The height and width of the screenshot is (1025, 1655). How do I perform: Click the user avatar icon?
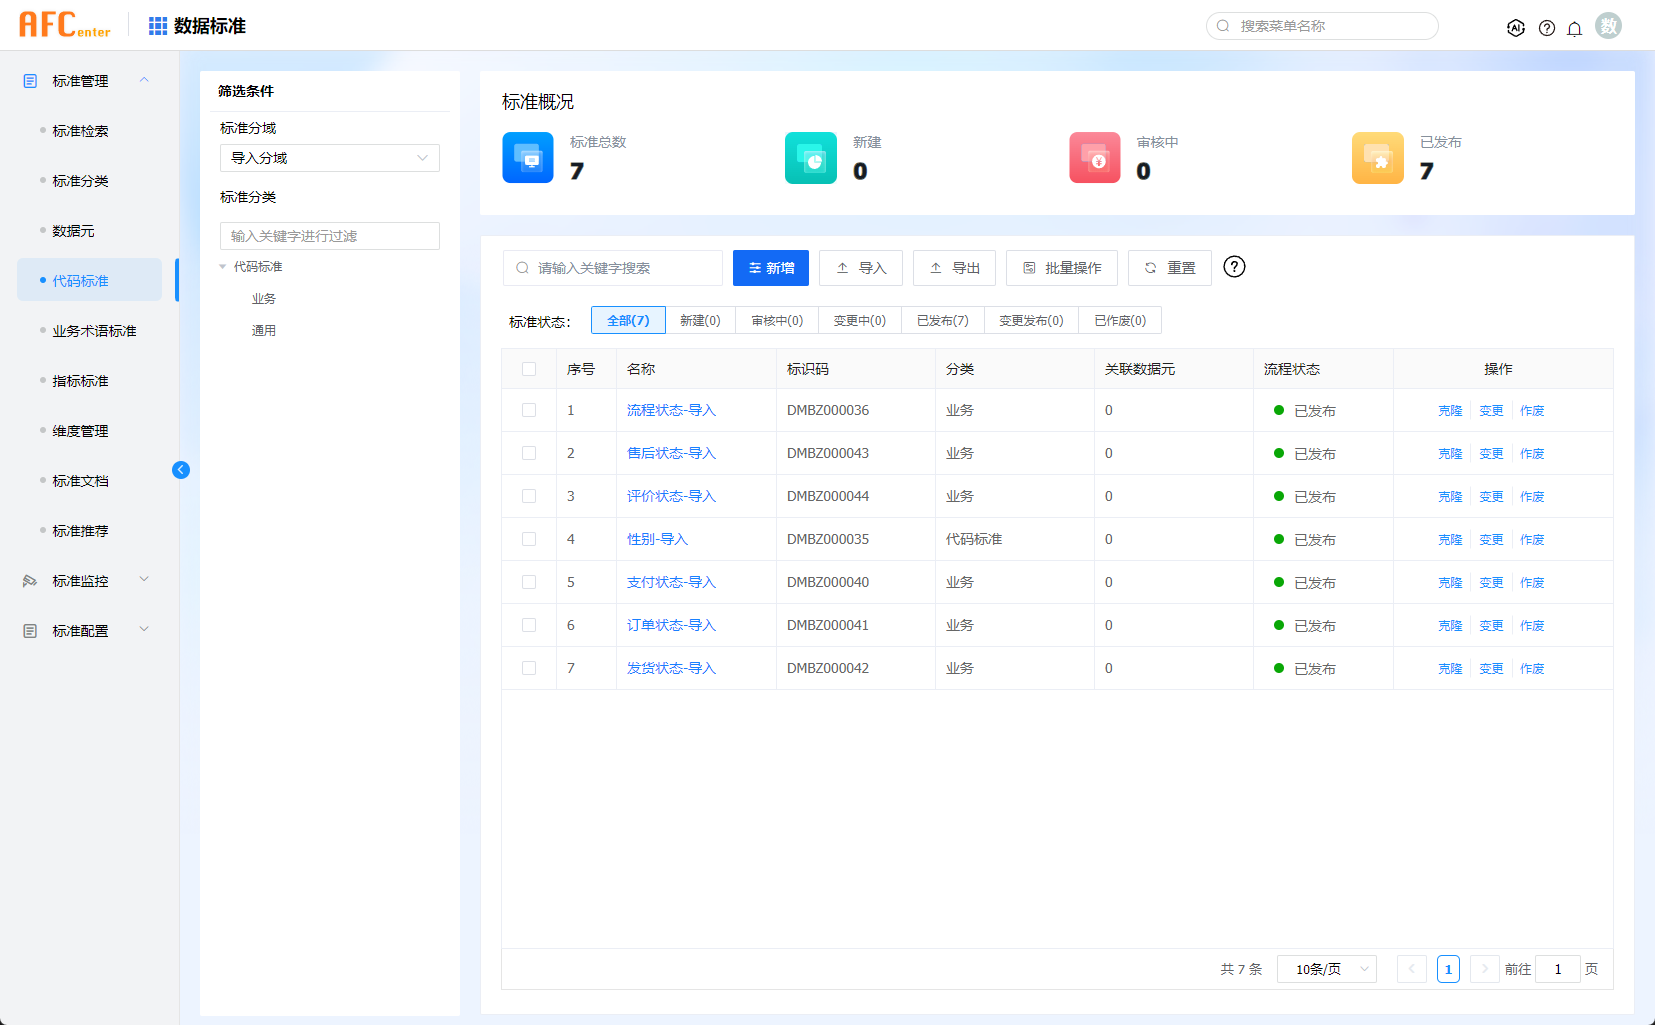[x=1608, y=26]
